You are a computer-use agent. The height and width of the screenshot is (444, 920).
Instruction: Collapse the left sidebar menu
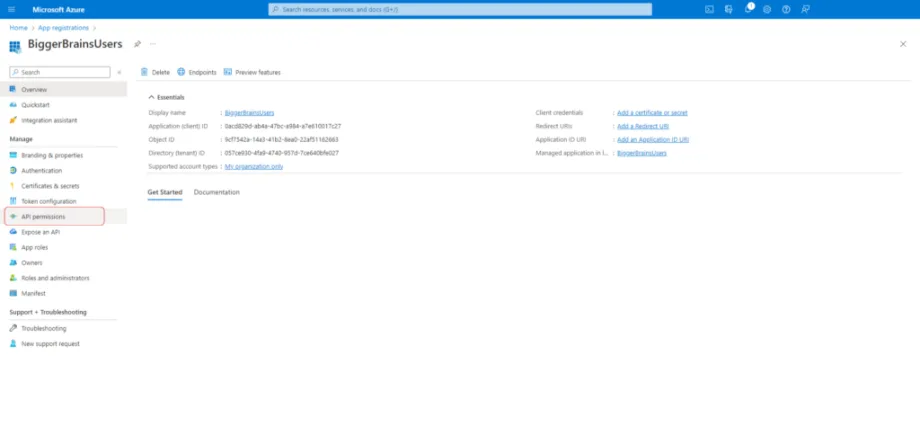tap(119, 72)
